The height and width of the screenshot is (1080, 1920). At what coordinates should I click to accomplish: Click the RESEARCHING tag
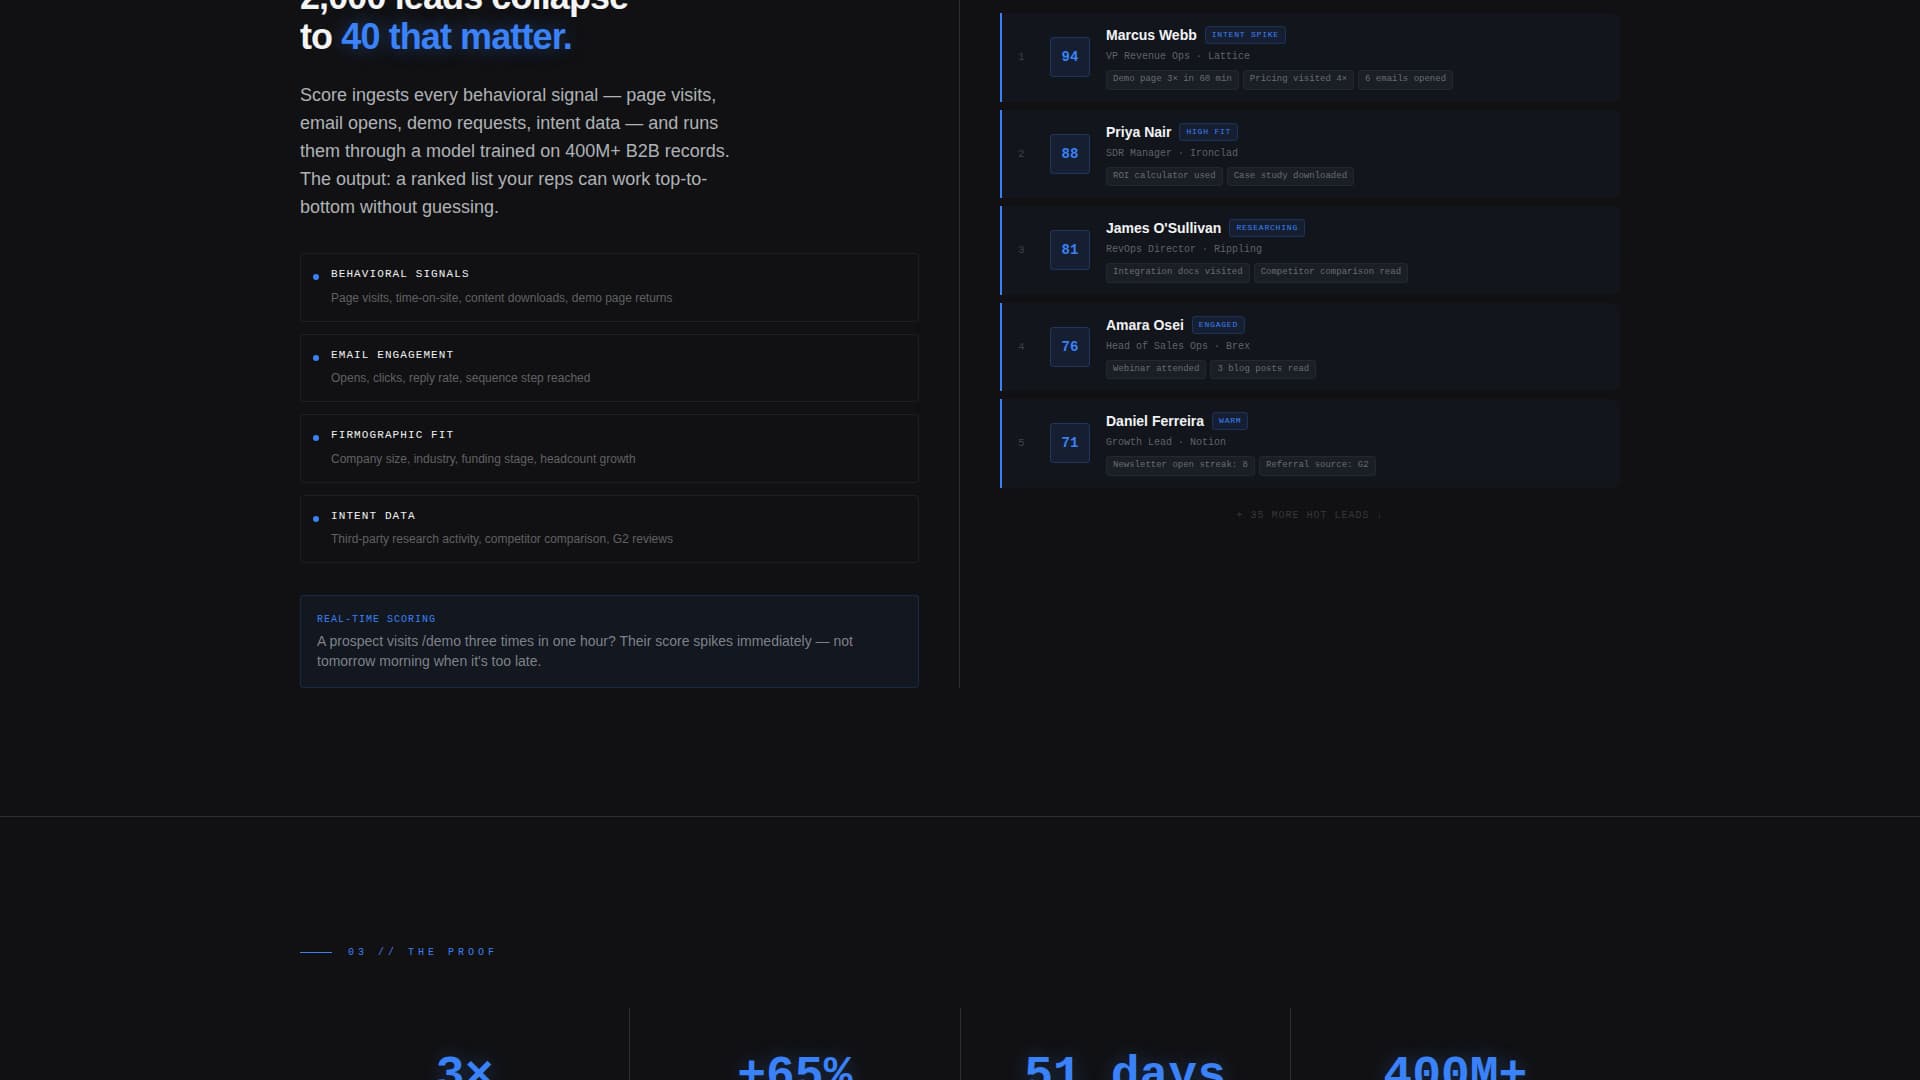[x=1266, y=228]
